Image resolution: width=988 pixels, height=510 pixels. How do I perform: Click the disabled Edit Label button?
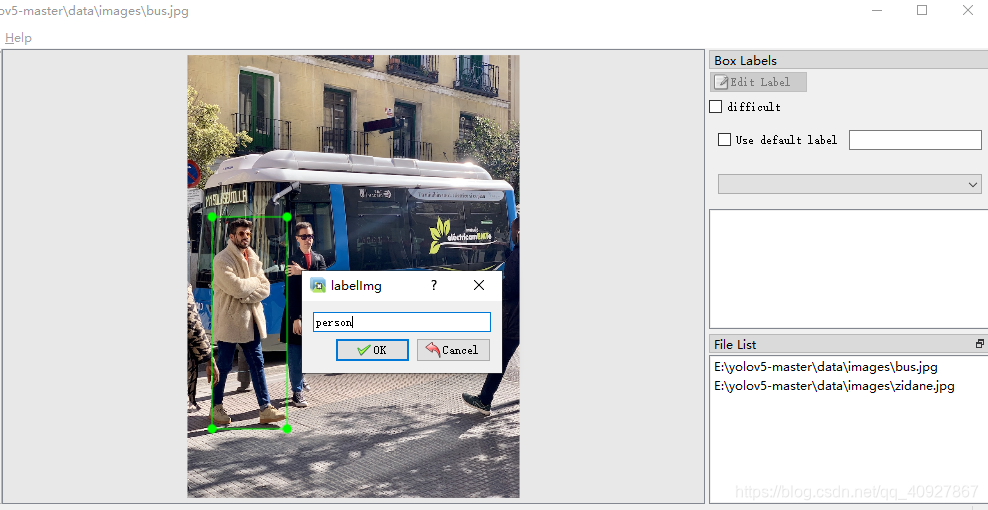(x=759, y=82)
